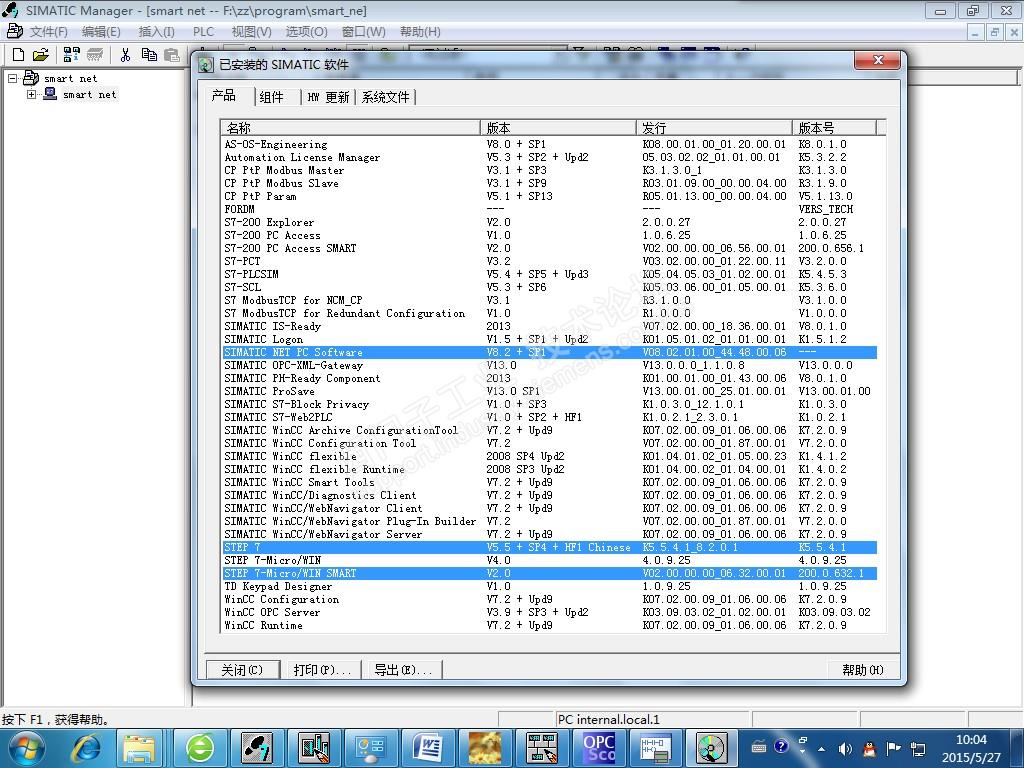Screen dimensions: 1024x768
Task: Open the Microsoft Word taskbar icon
Action: click(428, 748)
